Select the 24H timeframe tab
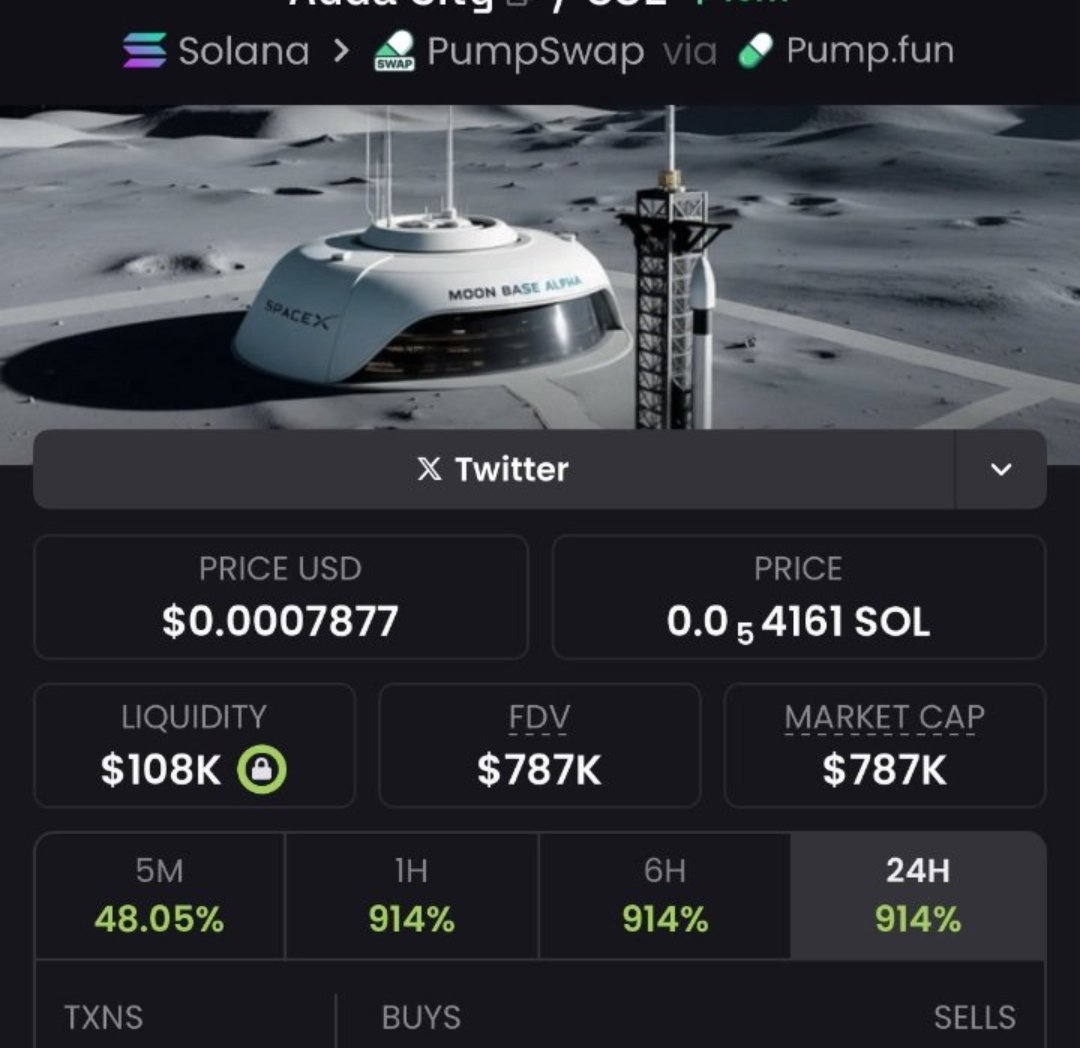This screenshot has height=1048, width=1080. 918,895
